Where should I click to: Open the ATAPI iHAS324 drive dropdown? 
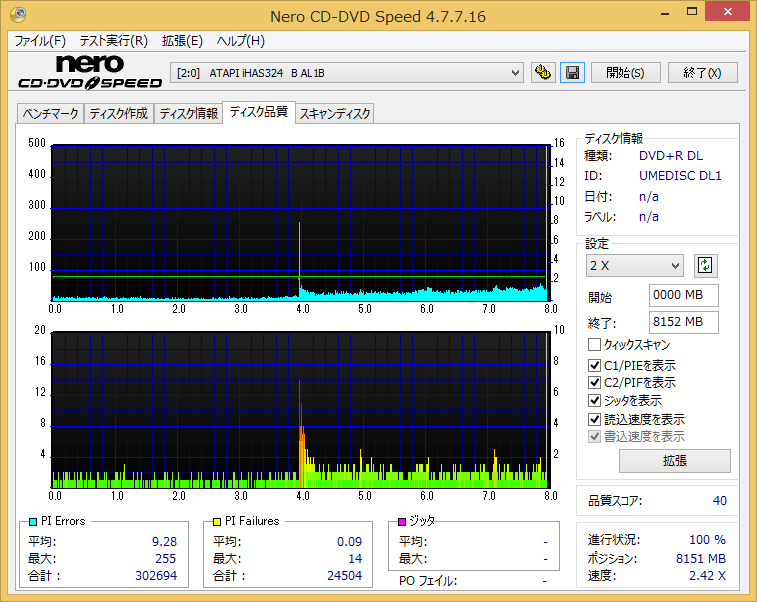coord(347,73)
